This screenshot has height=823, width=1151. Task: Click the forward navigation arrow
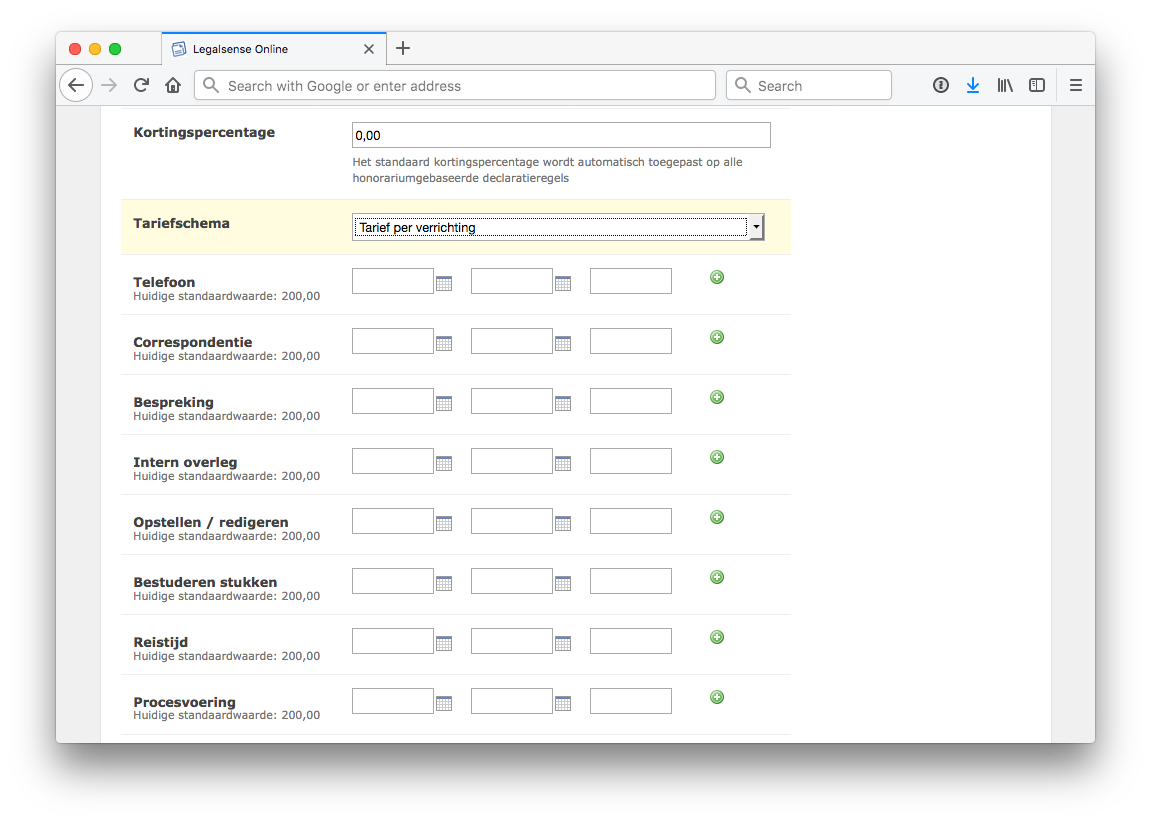[109, 85]
